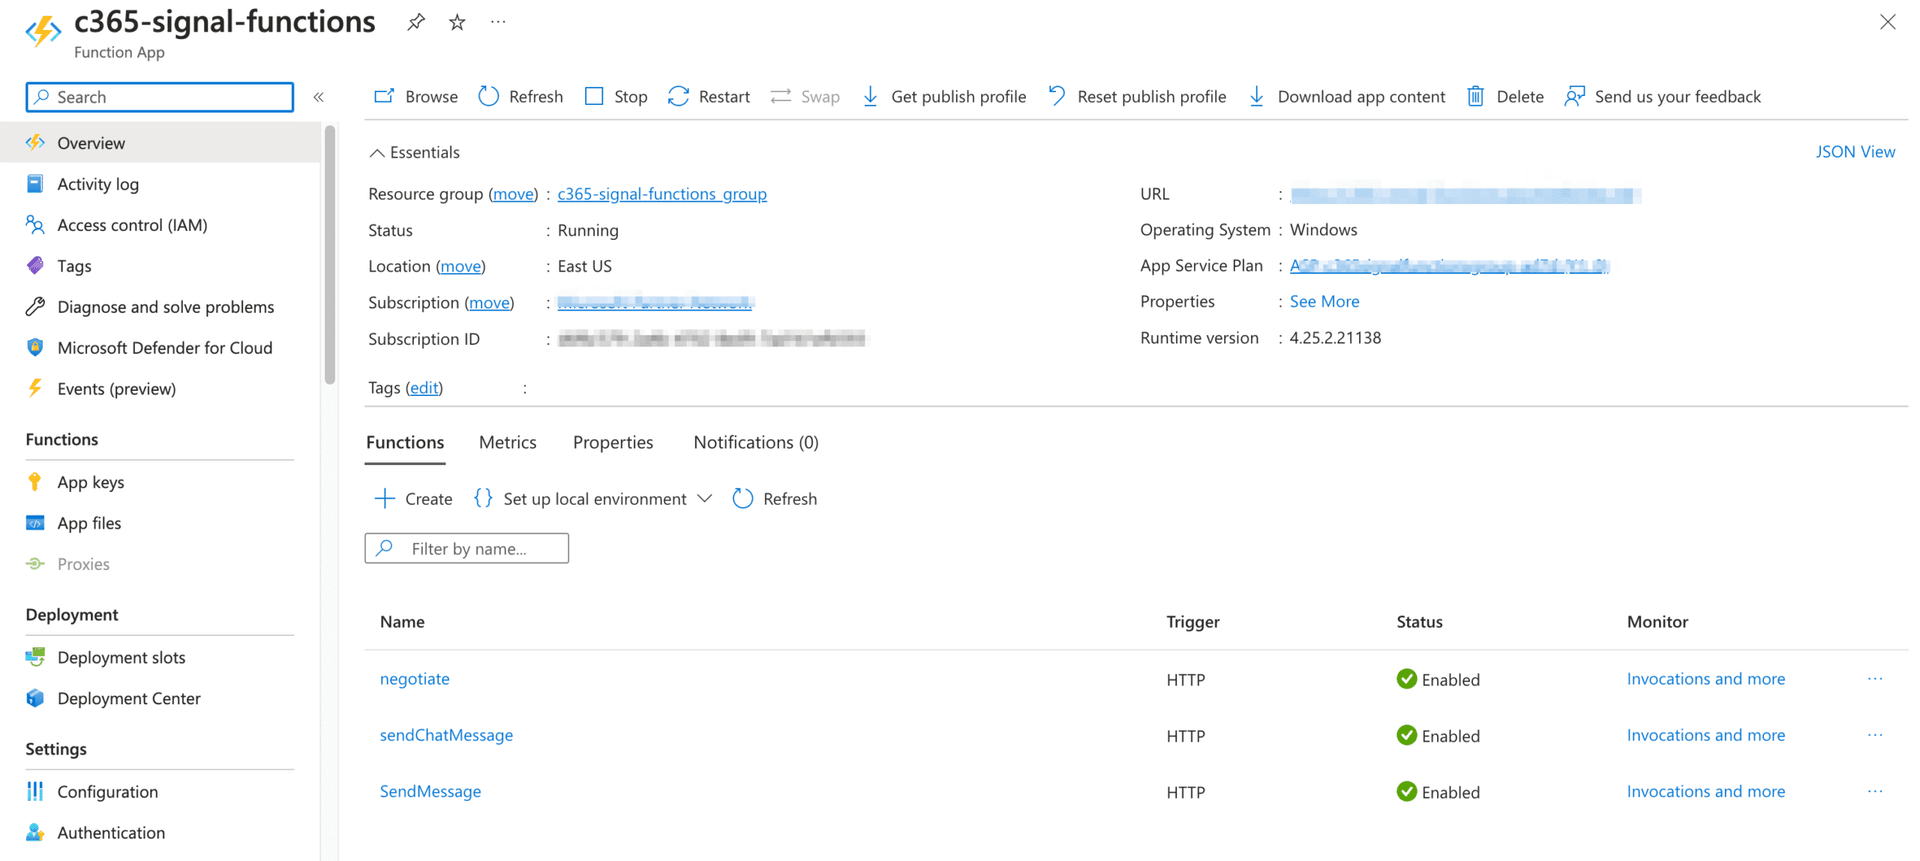
Task: Move the Subscription link
Action: (489, 302)
